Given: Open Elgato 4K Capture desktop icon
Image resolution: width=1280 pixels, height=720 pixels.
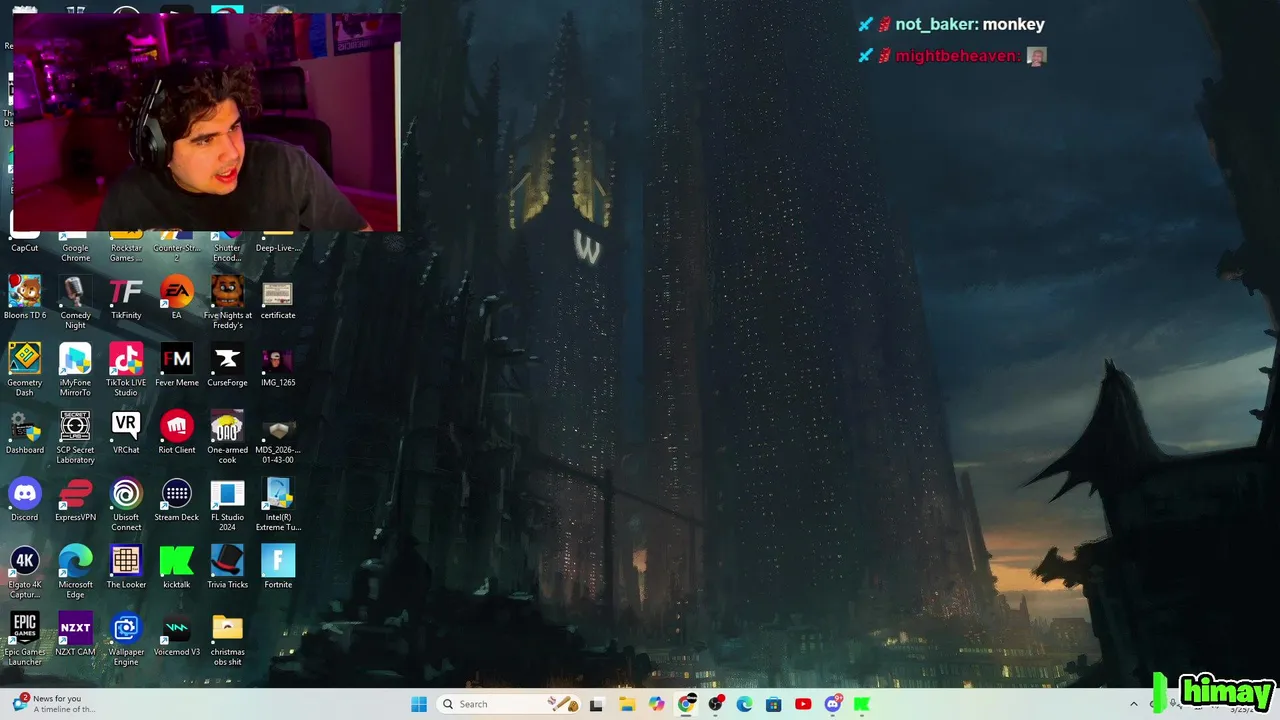Looking at the screenshot, I should click(x=25, y=571).
